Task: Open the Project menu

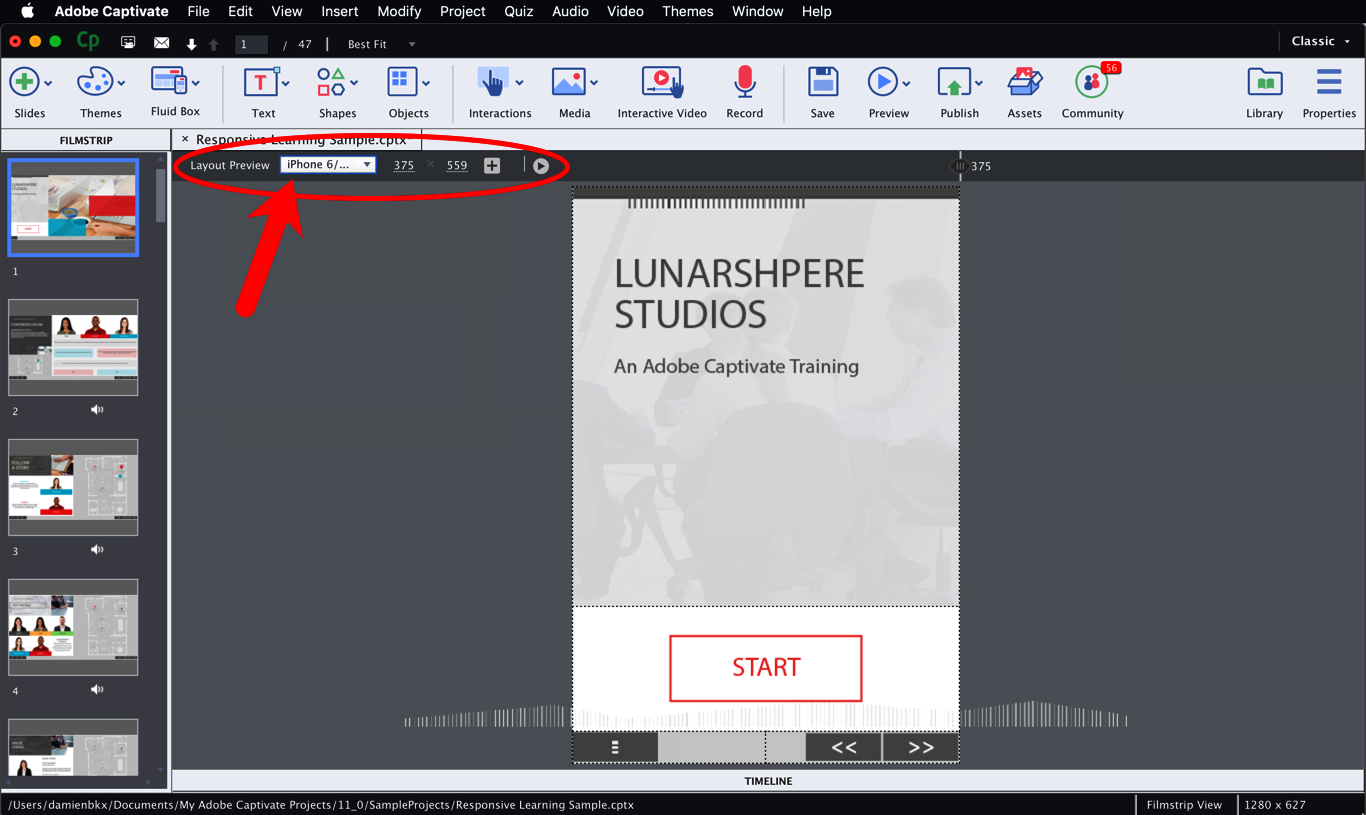Action: pyautogui.click(x=463, y=11)
